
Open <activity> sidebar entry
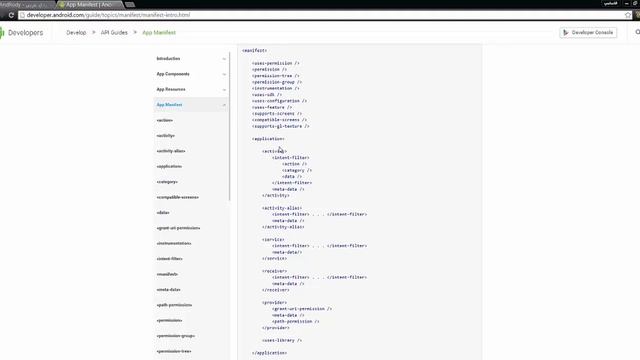click(165, 136)
